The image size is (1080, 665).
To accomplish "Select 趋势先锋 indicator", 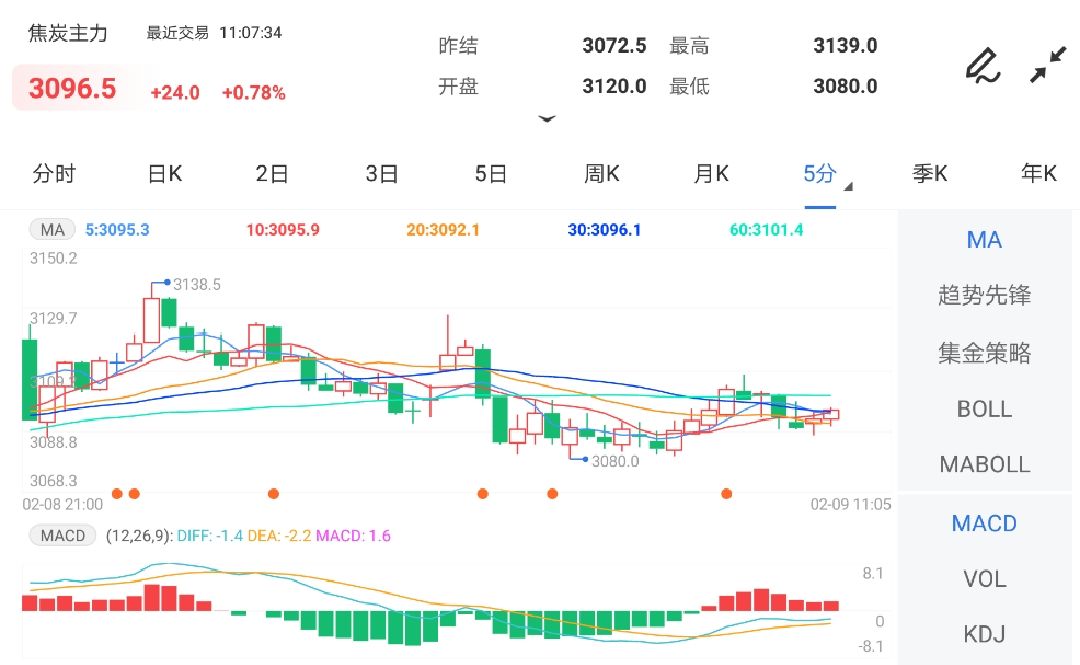I will pos(984,295).
